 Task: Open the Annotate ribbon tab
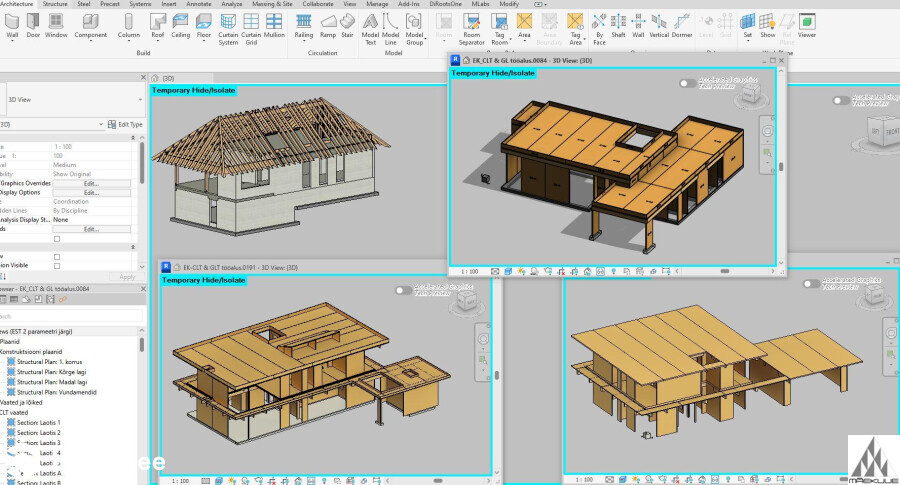pos(198,4)
